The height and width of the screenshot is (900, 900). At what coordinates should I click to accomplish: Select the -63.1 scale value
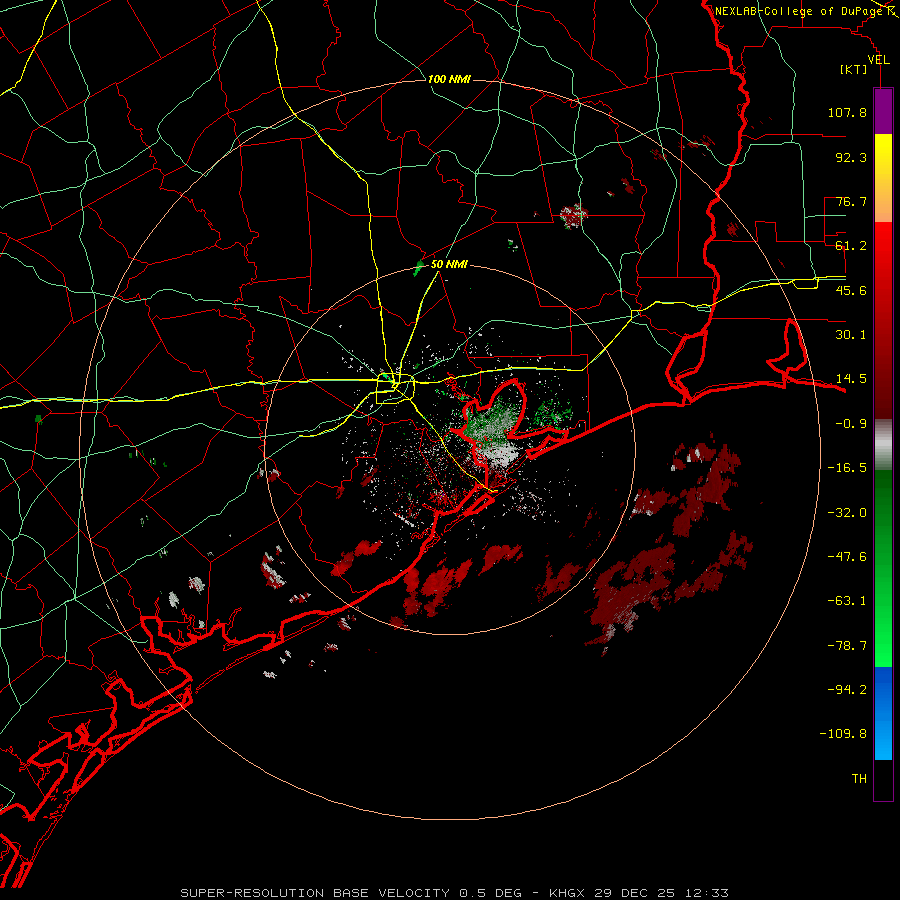847,601
